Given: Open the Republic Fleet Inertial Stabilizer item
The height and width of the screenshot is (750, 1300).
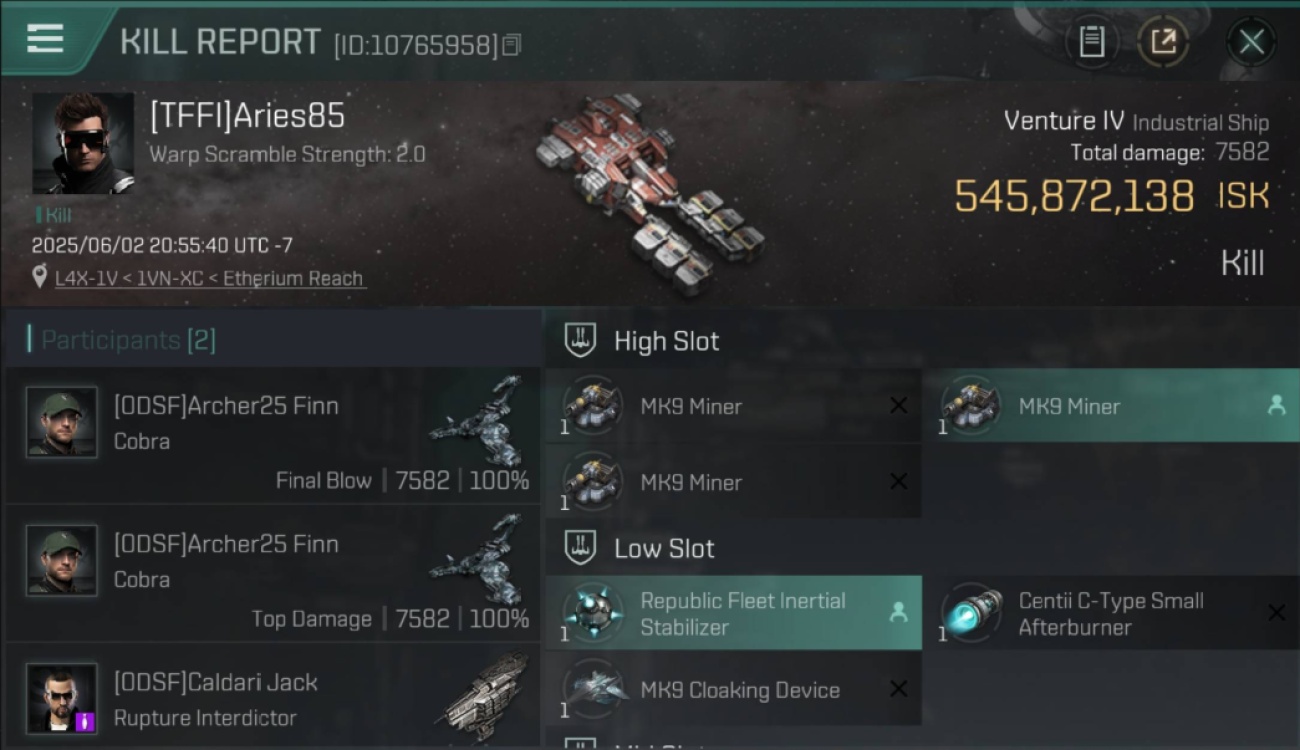Looking at the screenshot, I should click(x=733, y=613).
